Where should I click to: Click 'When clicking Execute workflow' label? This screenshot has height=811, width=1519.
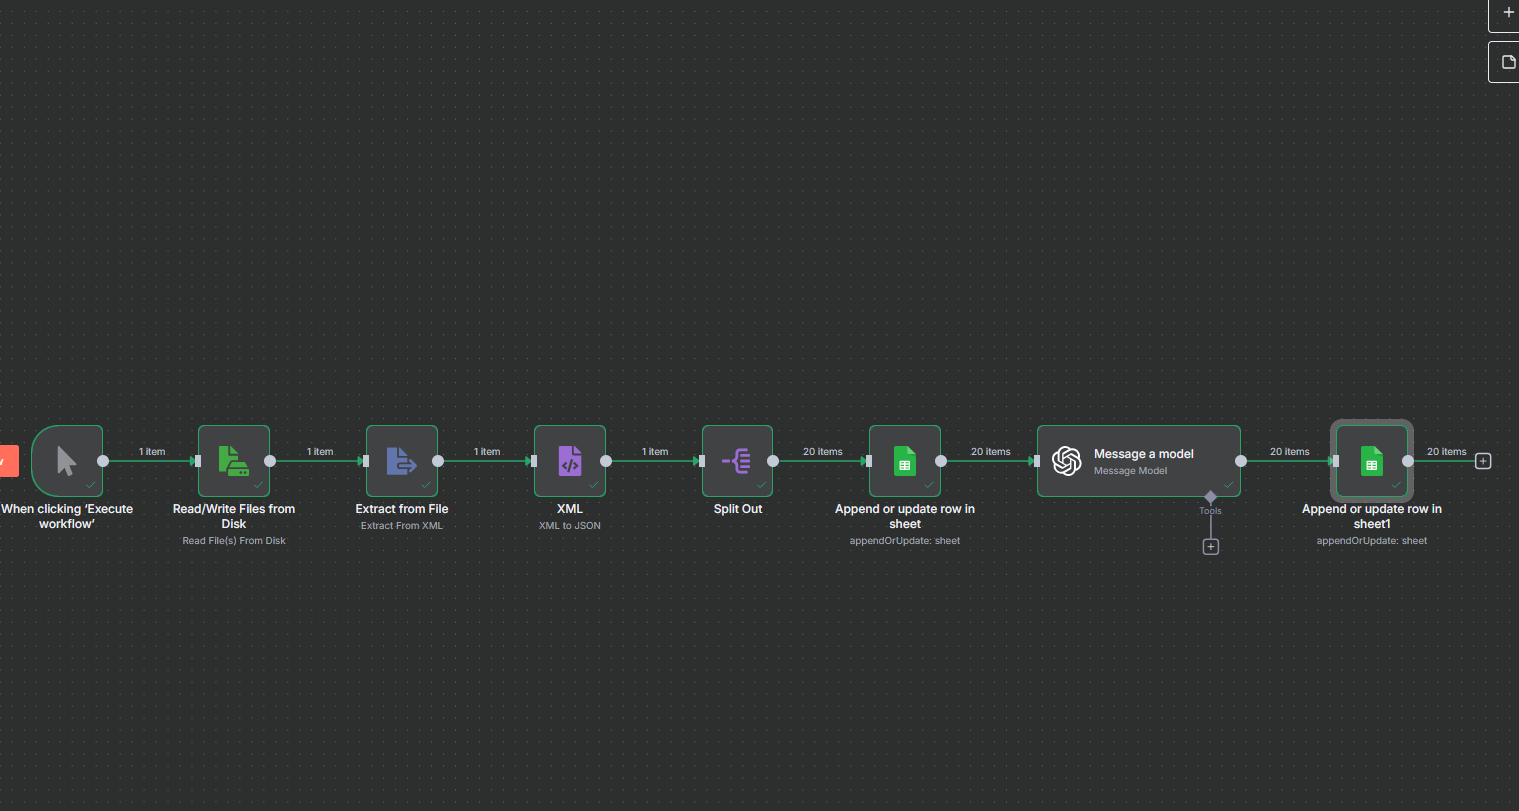tap(67, 516)
